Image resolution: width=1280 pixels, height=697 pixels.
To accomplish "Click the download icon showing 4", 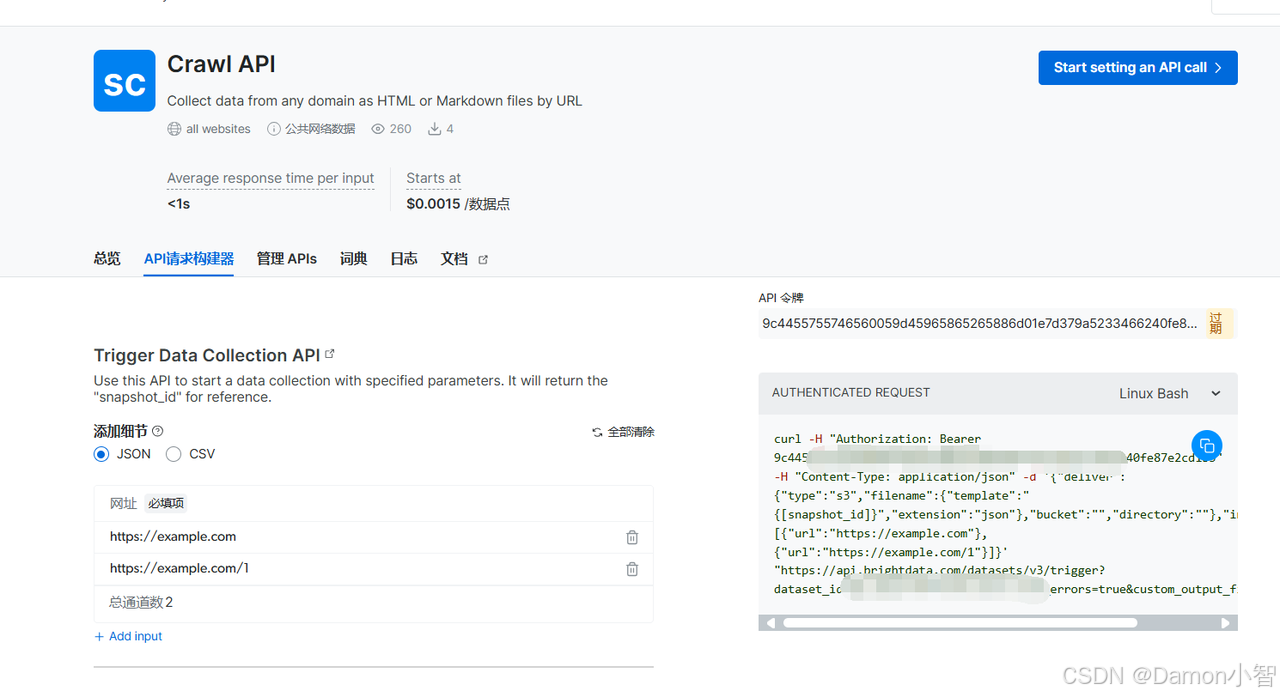I will pos(435,129).
